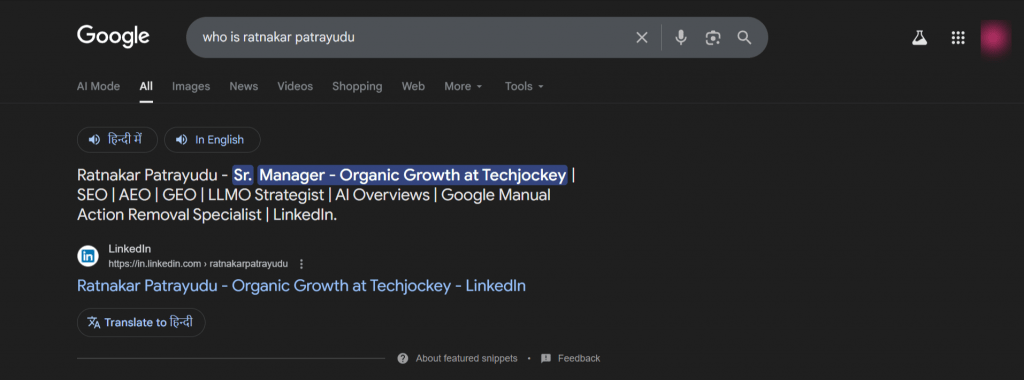Switch to Images tab
This screenshot has width=1024, height=380.
tap(191, 86)
